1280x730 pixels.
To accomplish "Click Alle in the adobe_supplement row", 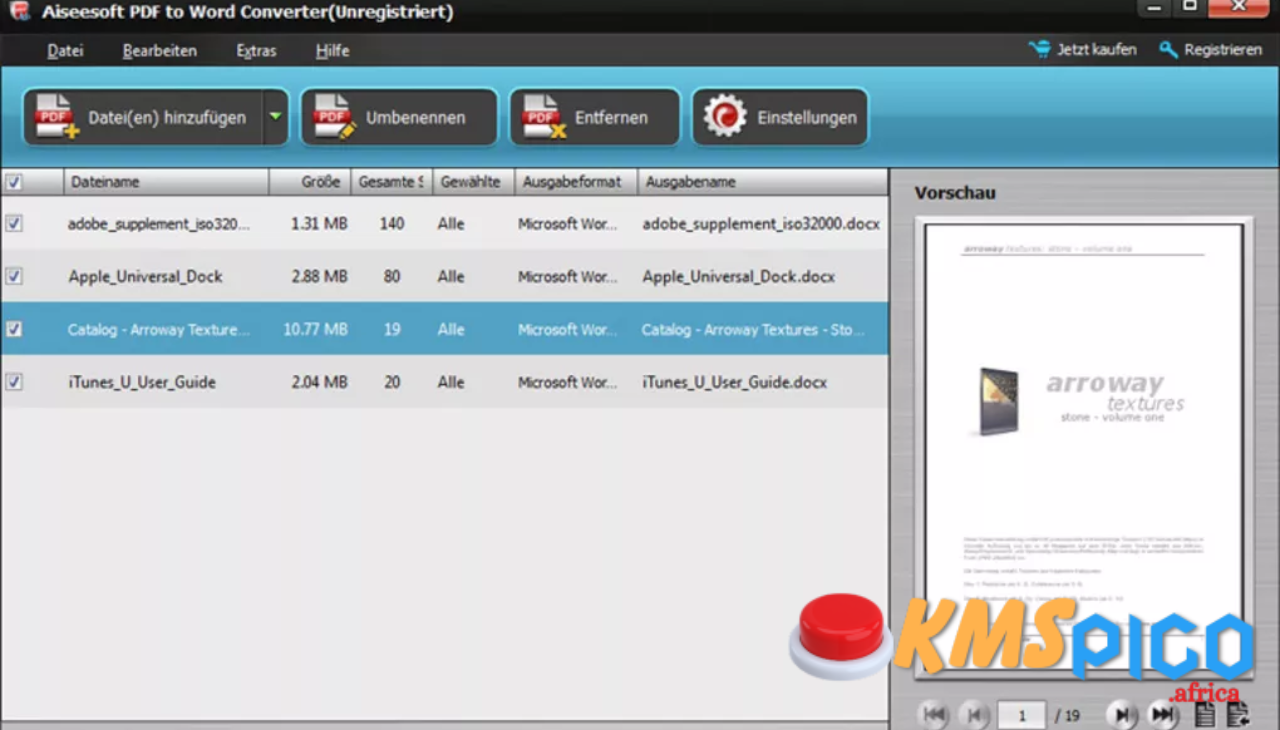I will [x=451, y=224].
